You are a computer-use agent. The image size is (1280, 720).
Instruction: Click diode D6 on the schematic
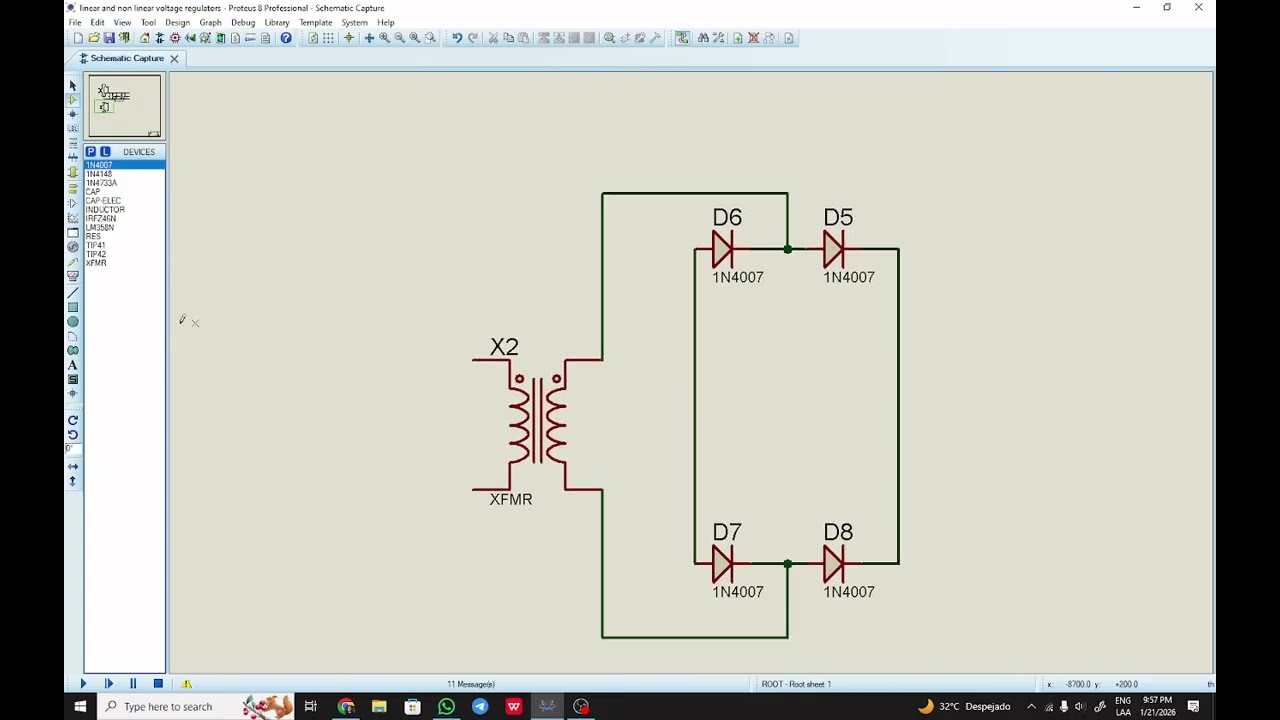click(x=724, y=249)
